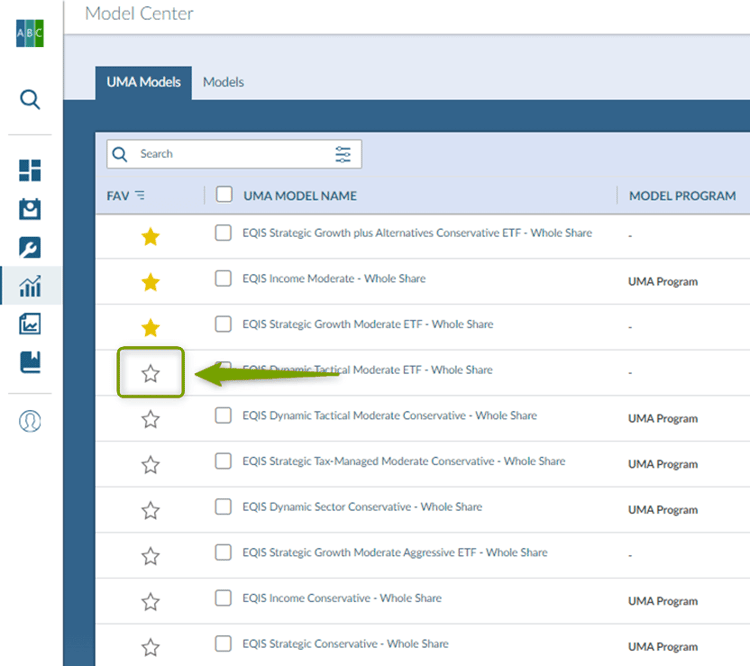Unfavorite EQIS Income Moderate gold star
Viewport: 750px width, 666px height.
click(150, 282)
